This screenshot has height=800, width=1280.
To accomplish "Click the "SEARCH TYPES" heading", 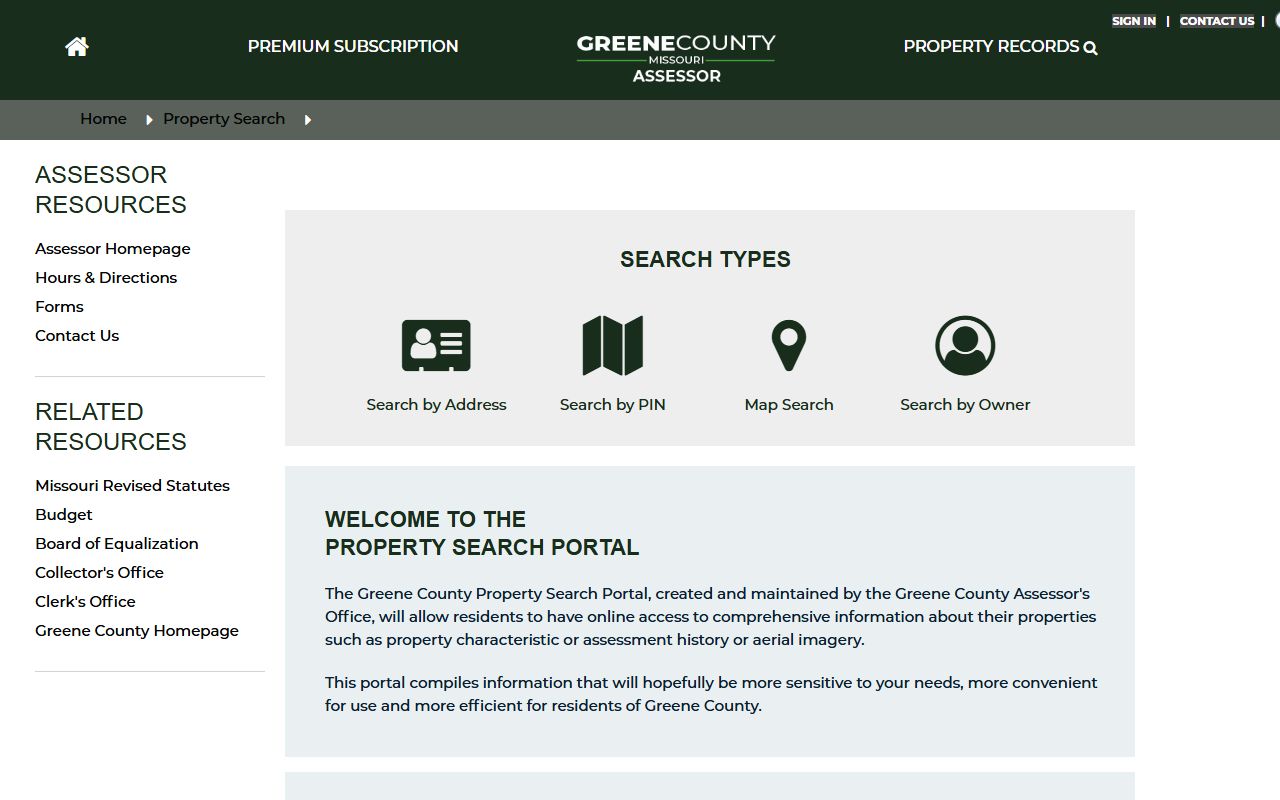I will point(705,259).
